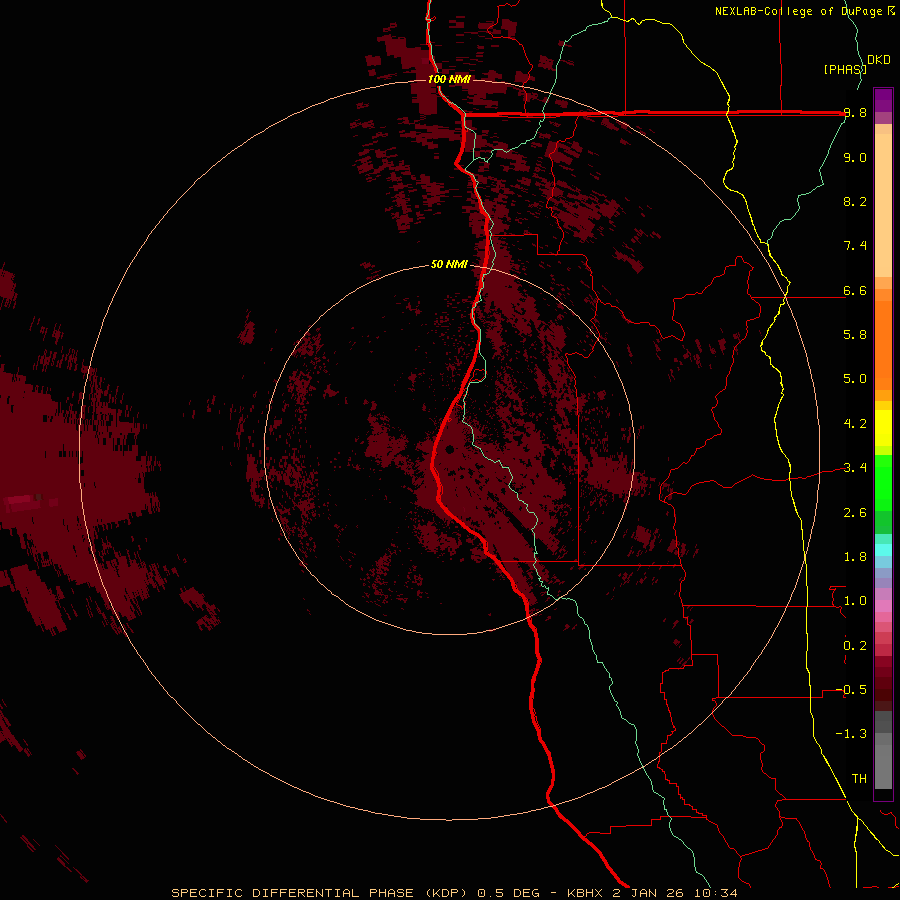Click the 5.0 scale value

(855, 379)
